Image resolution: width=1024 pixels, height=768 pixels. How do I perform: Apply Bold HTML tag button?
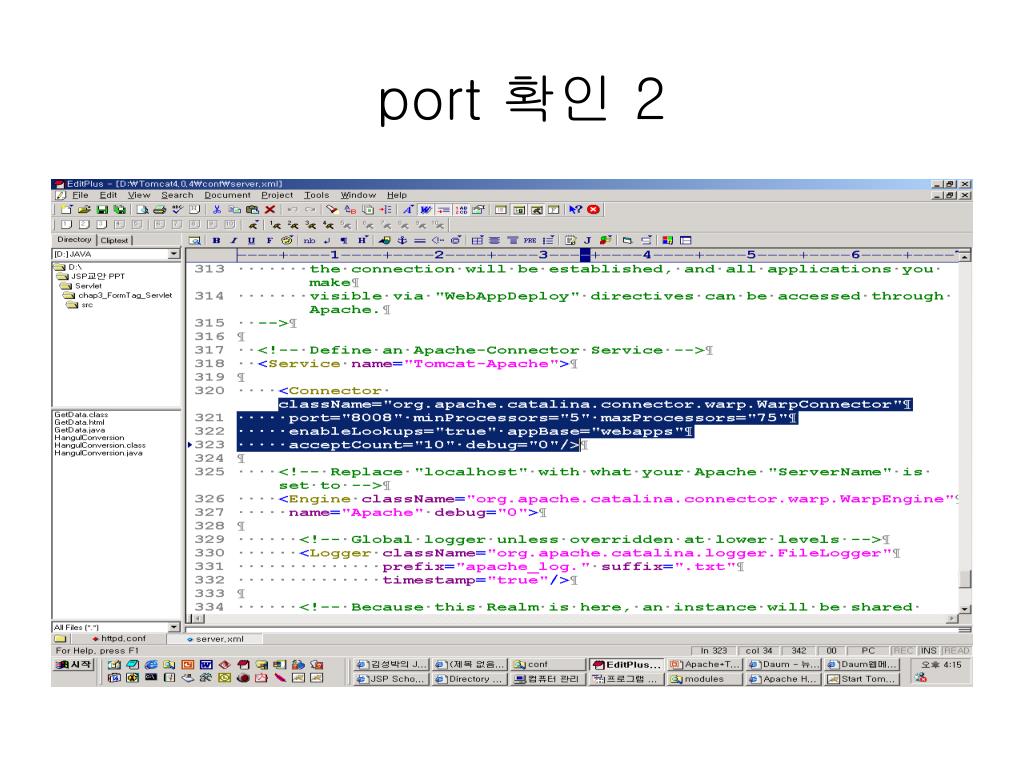coord(216,240)
